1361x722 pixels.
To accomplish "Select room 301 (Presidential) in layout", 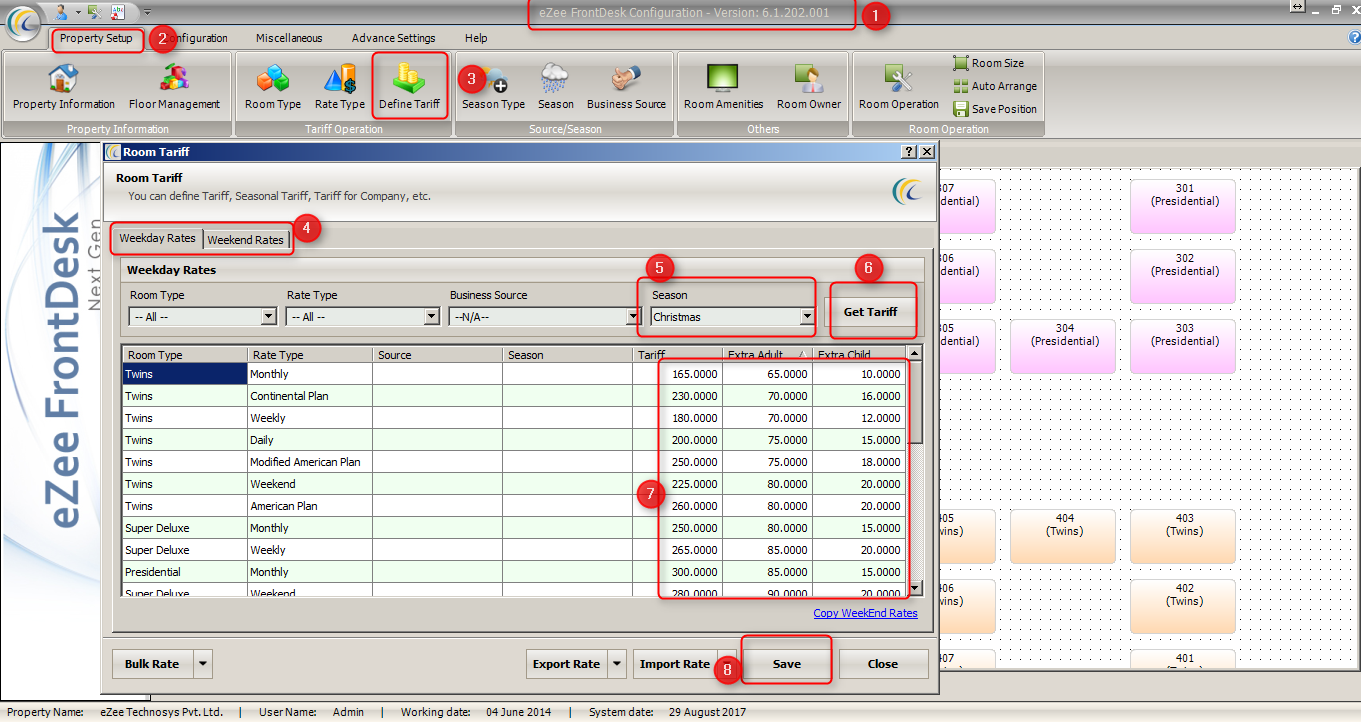I will [1184, 206].
